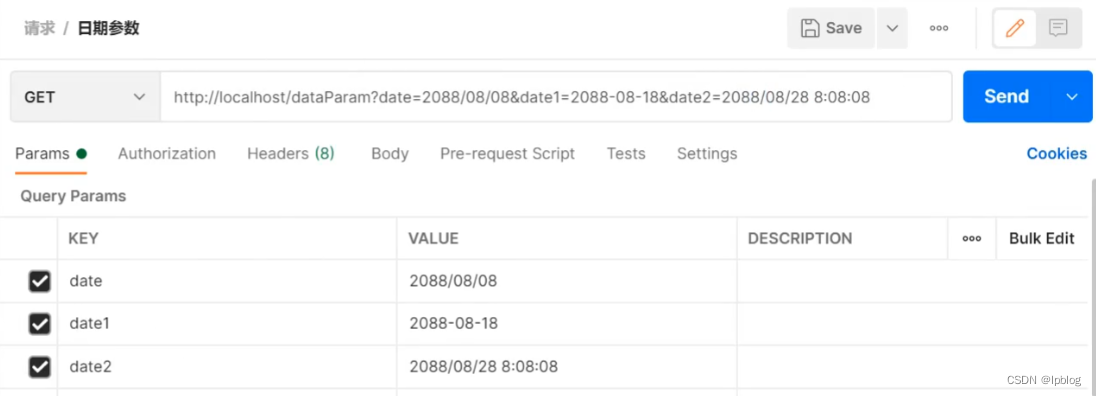This screenshot has height=396, width=1096.
Task: Open the Pre-request Script tab
Action: point(507,154)
